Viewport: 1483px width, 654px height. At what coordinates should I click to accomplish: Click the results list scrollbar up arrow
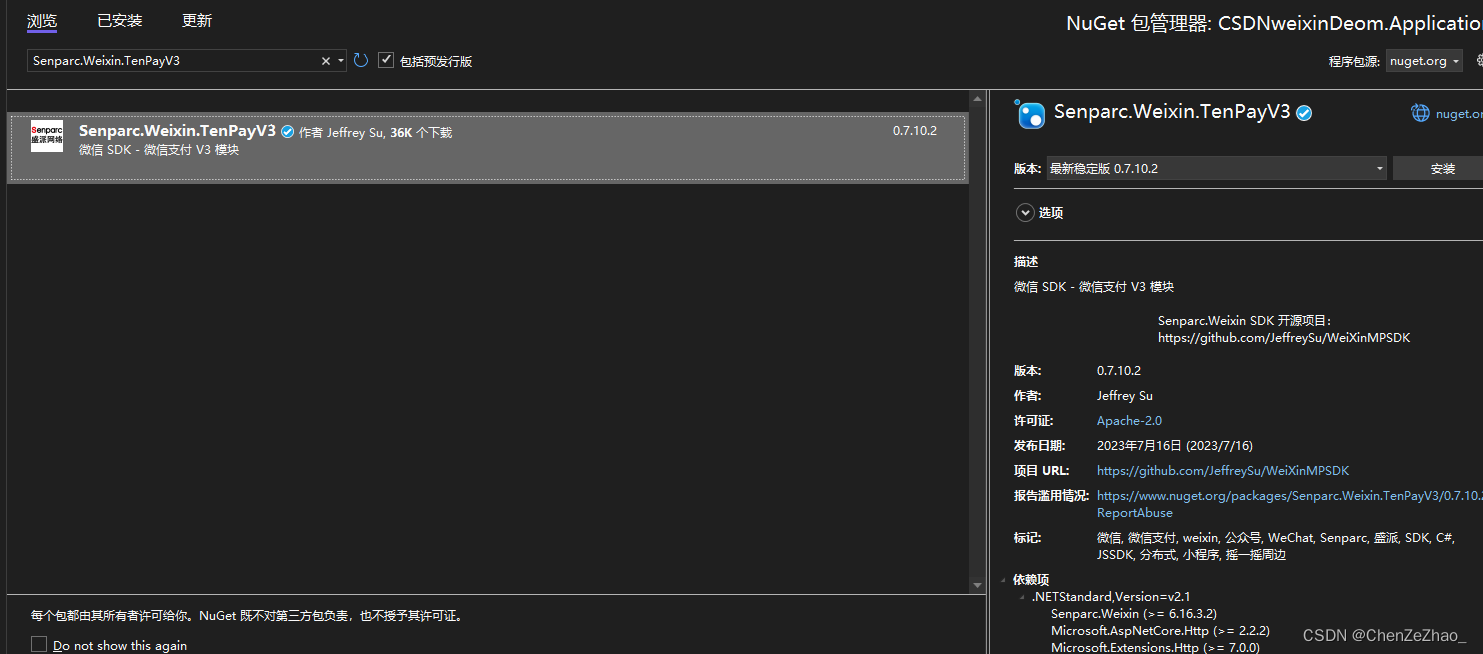(977, 99)
